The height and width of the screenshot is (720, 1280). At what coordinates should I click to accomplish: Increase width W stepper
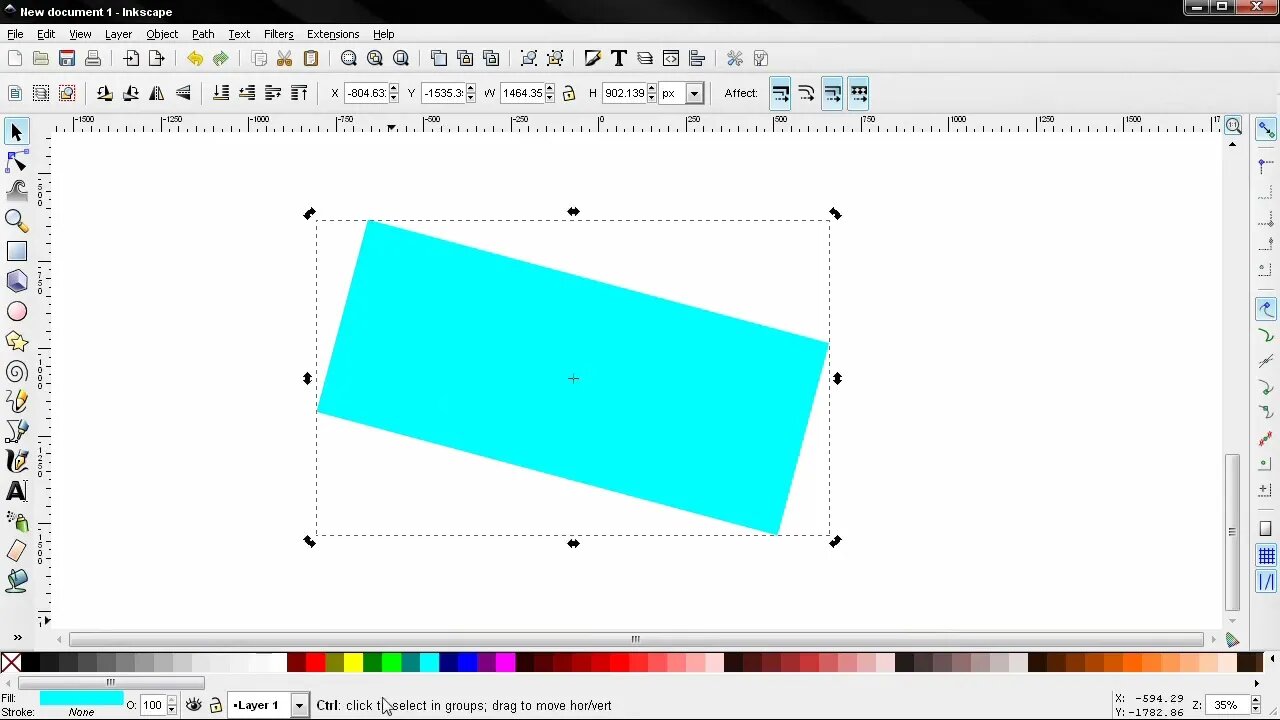[x=549, y=88]
